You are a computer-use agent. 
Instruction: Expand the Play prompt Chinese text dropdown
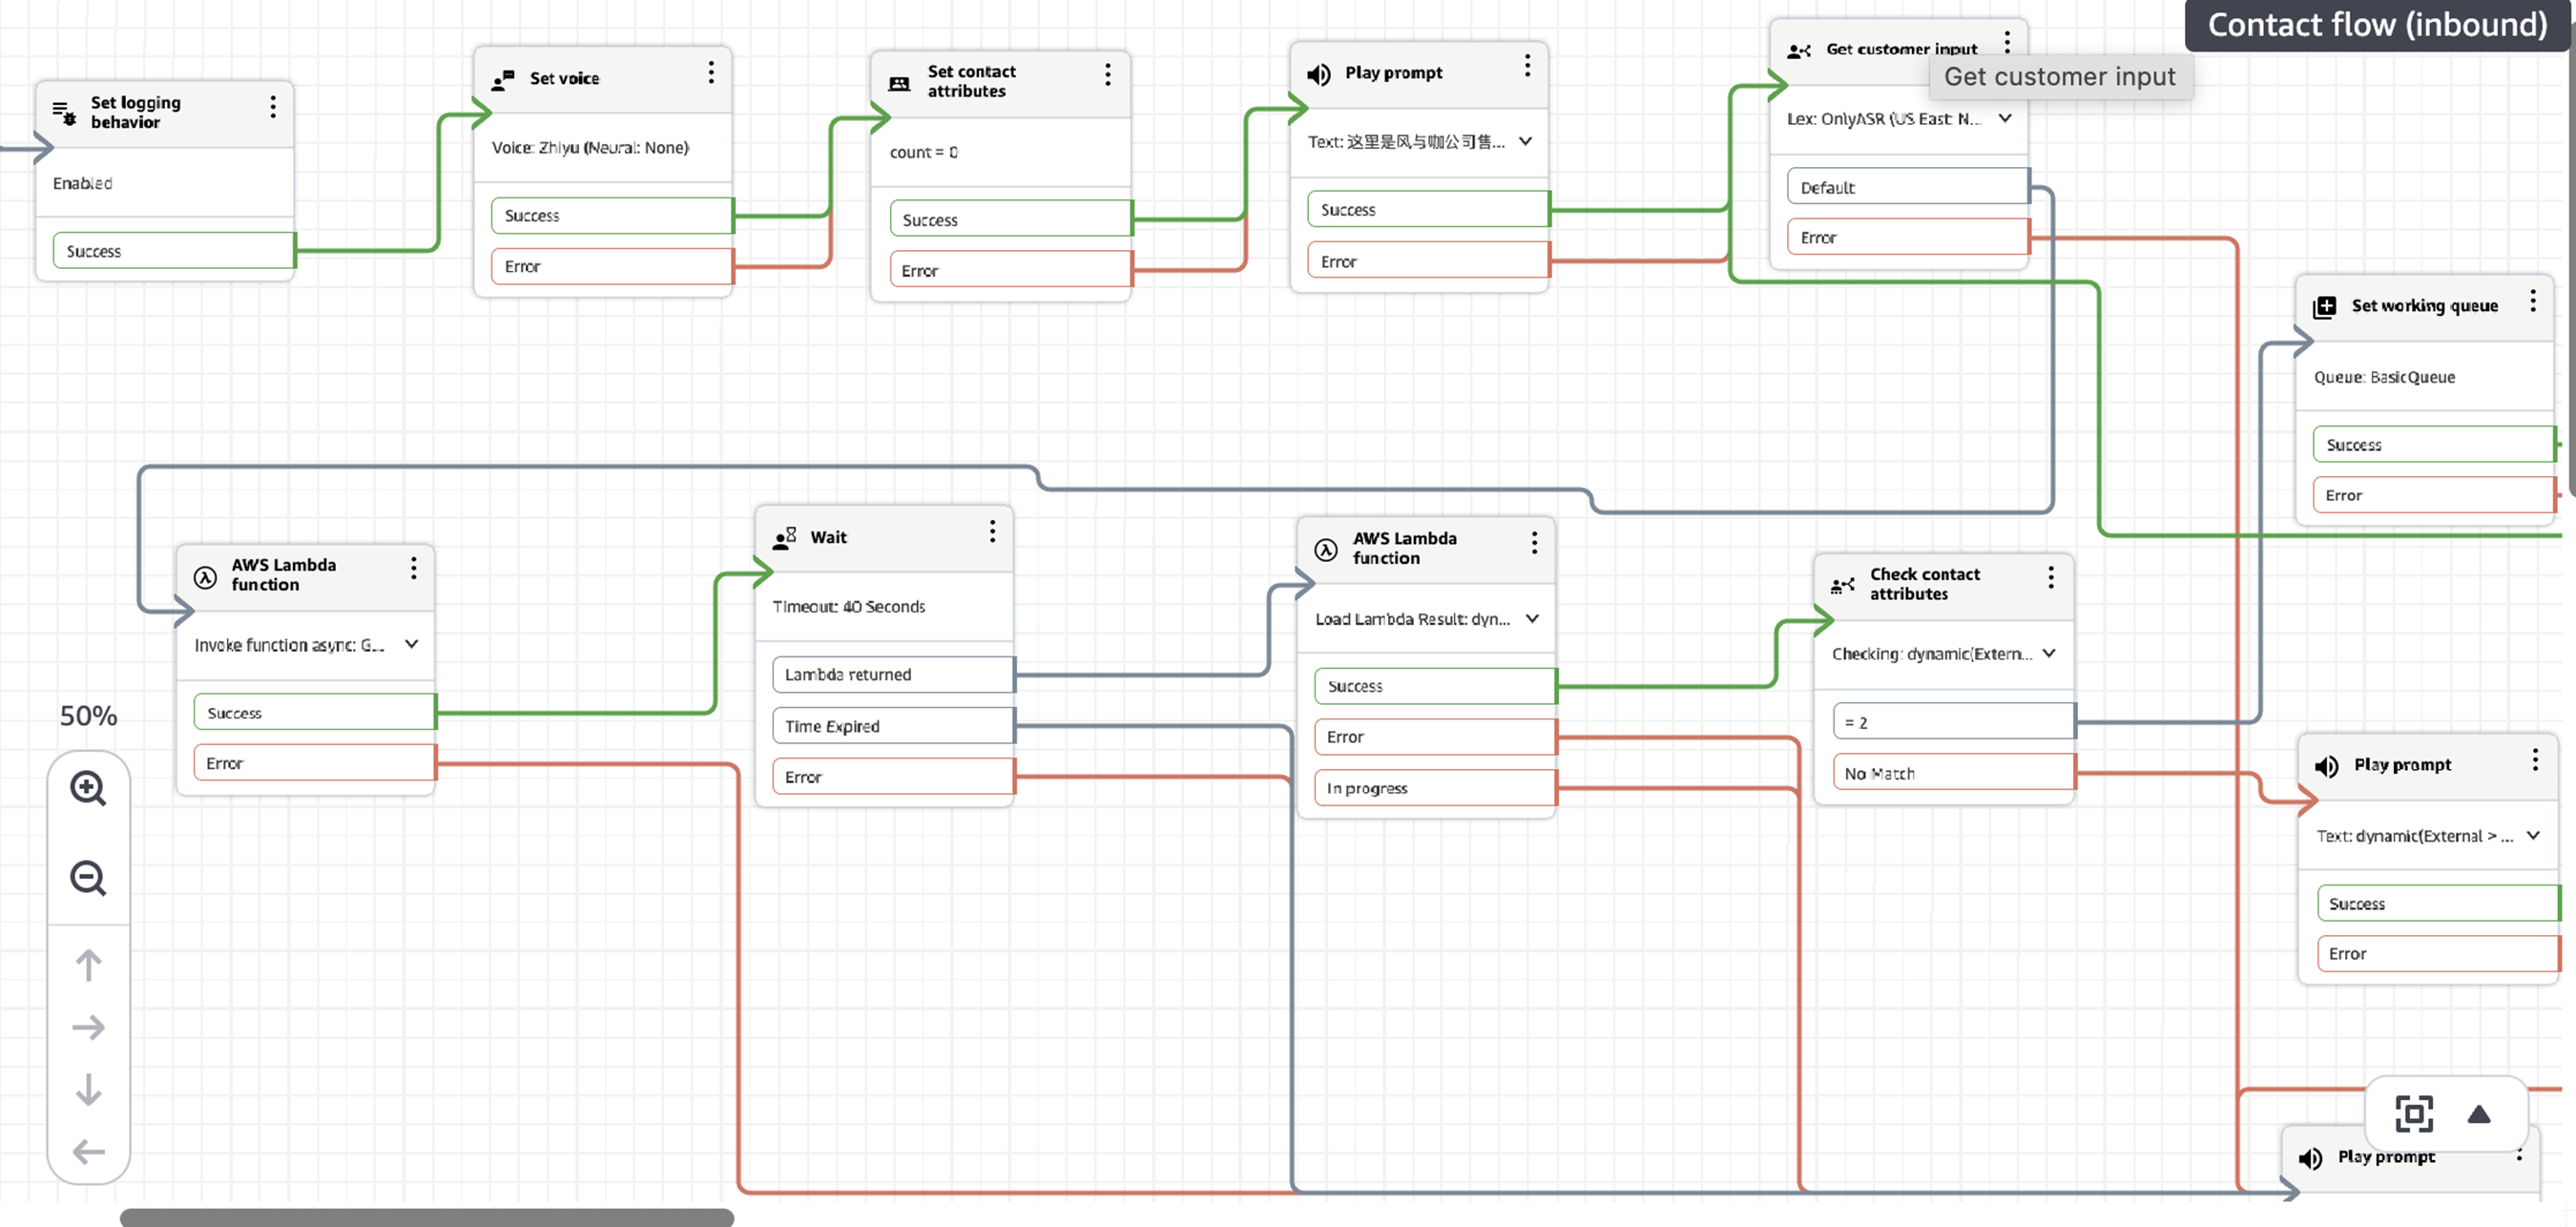tap(1524, 141)
